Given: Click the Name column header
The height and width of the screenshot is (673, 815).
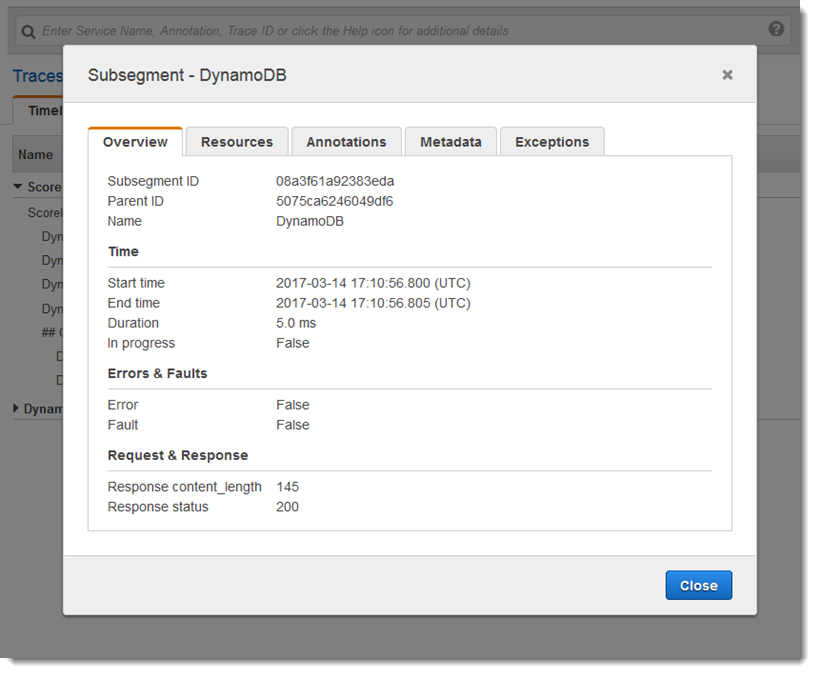Looking at the screenshot, I should (35, 155).
